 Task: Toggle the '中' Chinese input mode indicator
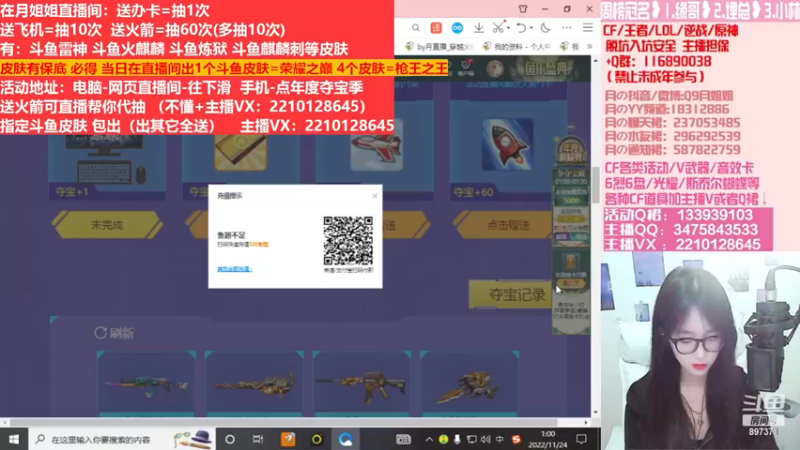(499, 439)
